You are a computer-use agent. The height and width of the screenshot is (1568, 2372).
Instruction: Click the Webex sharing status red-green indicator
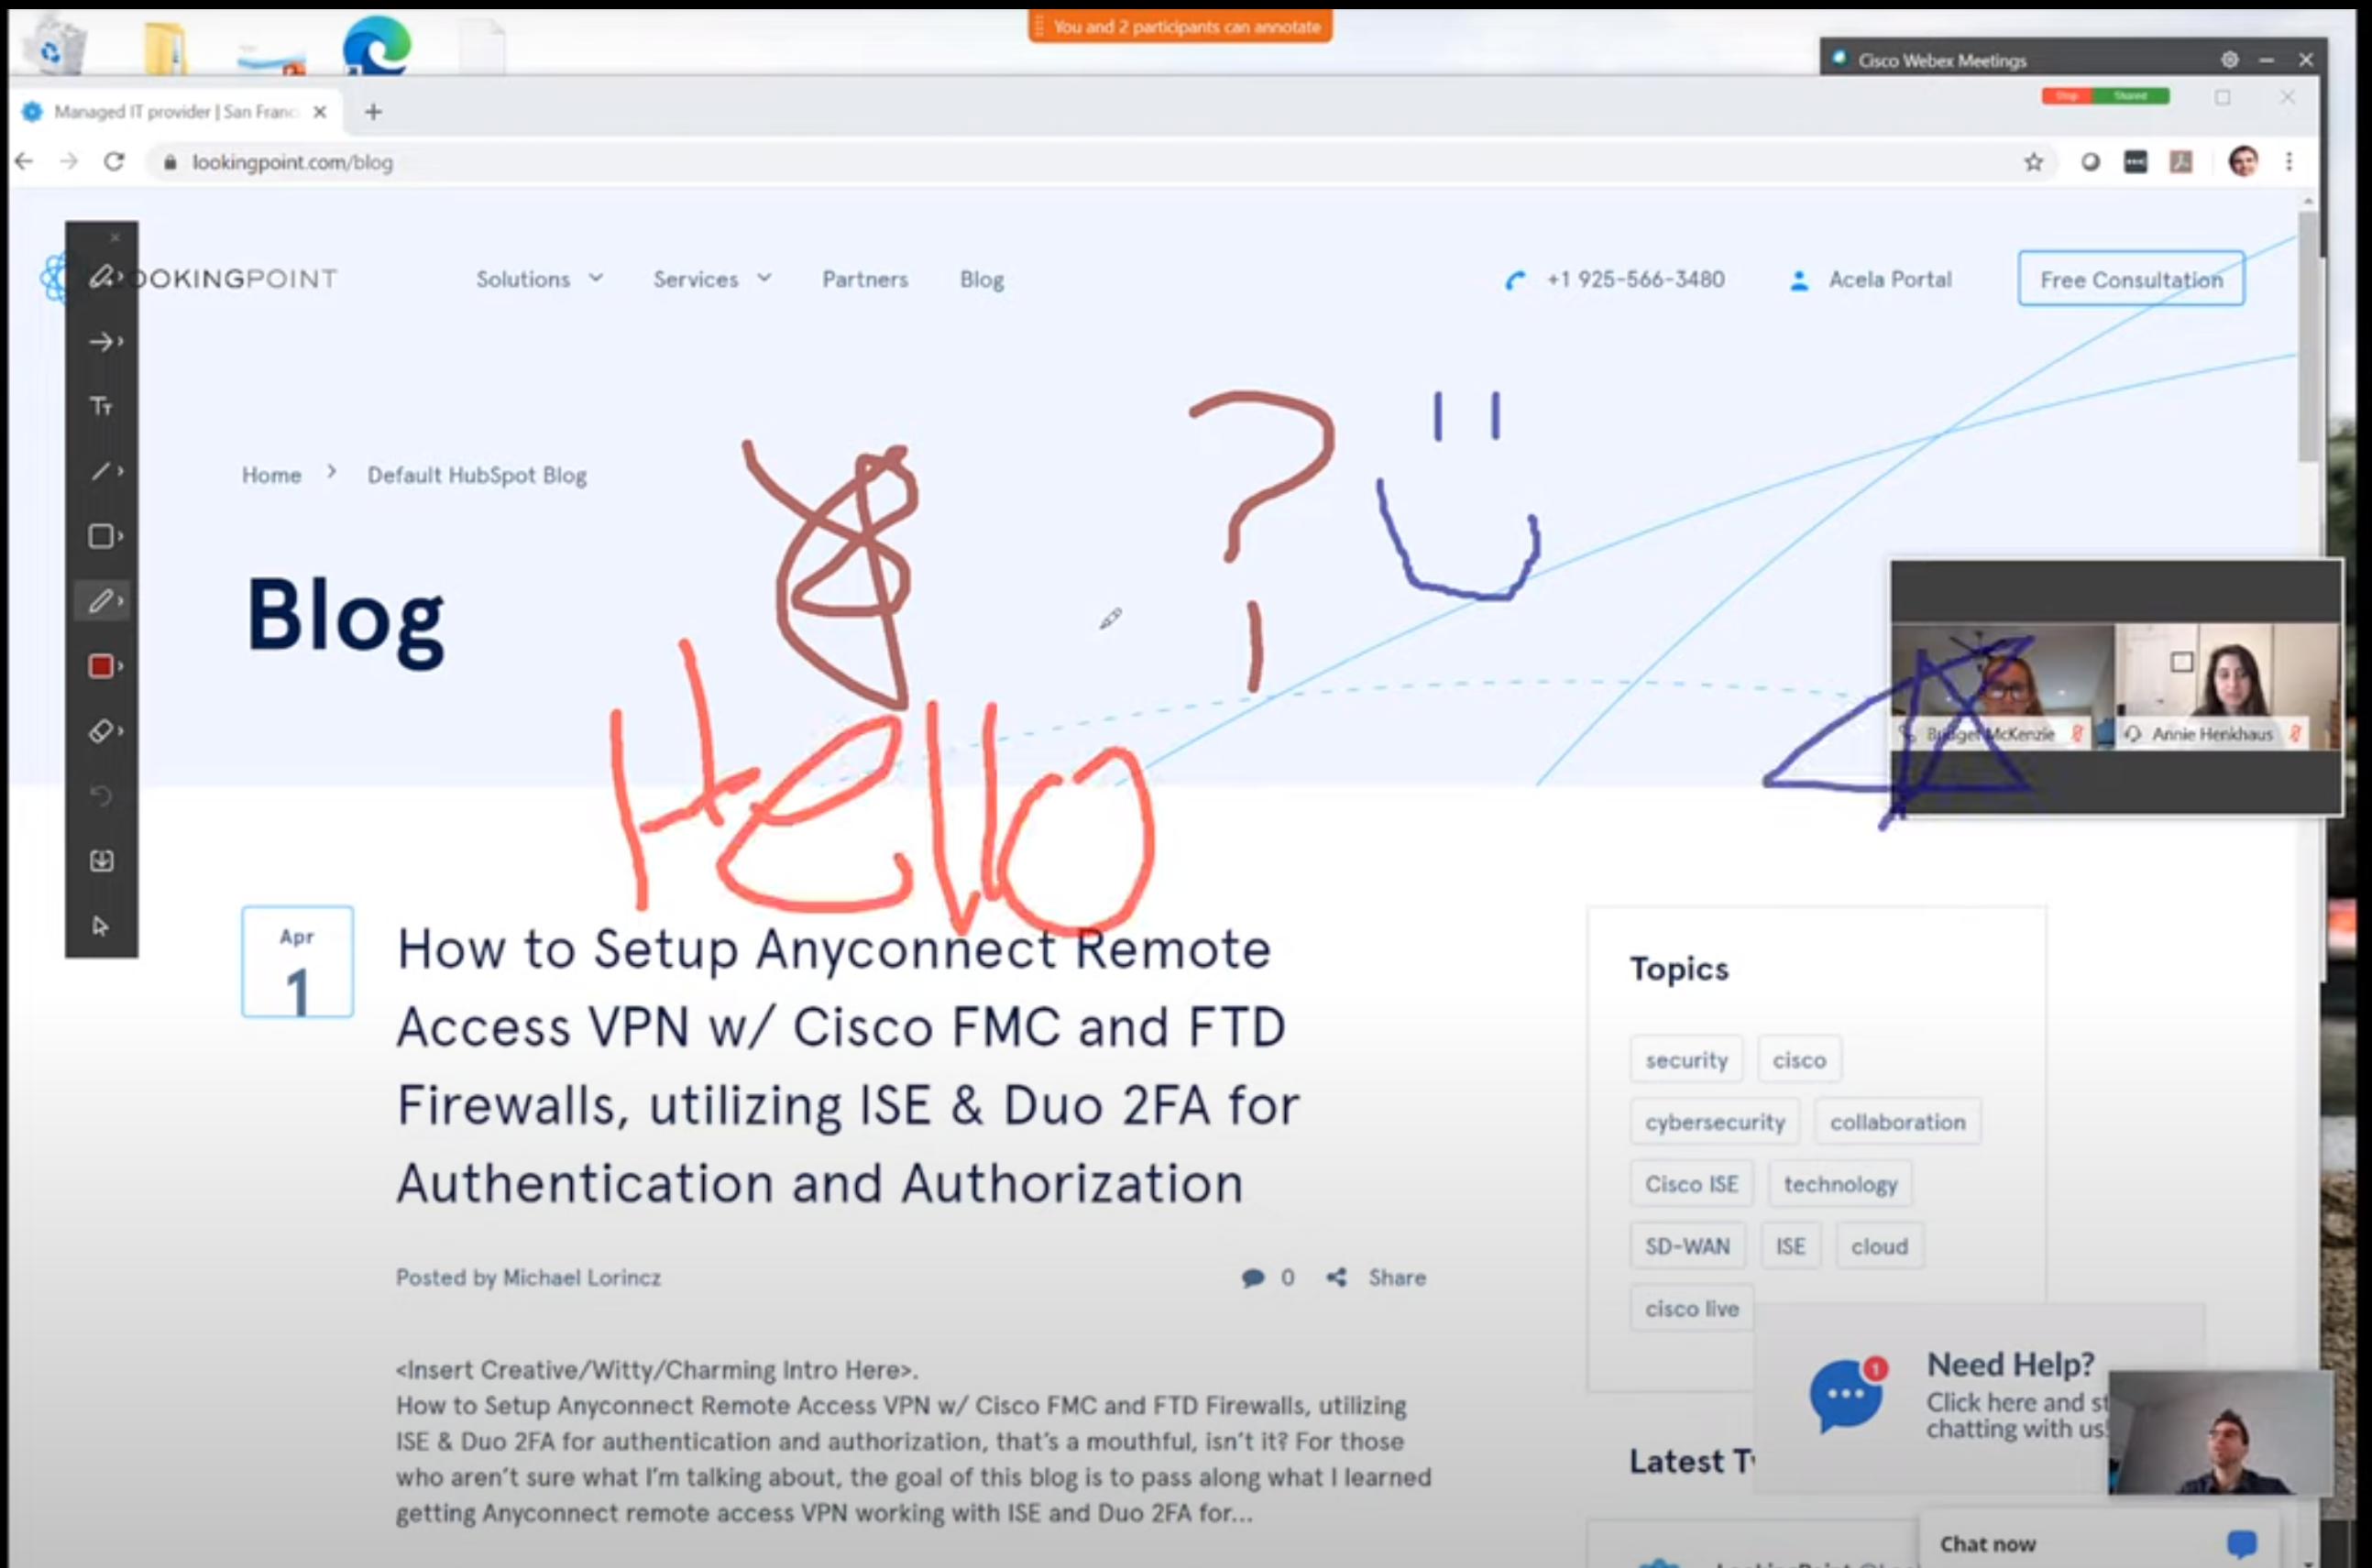point(2105,96)
